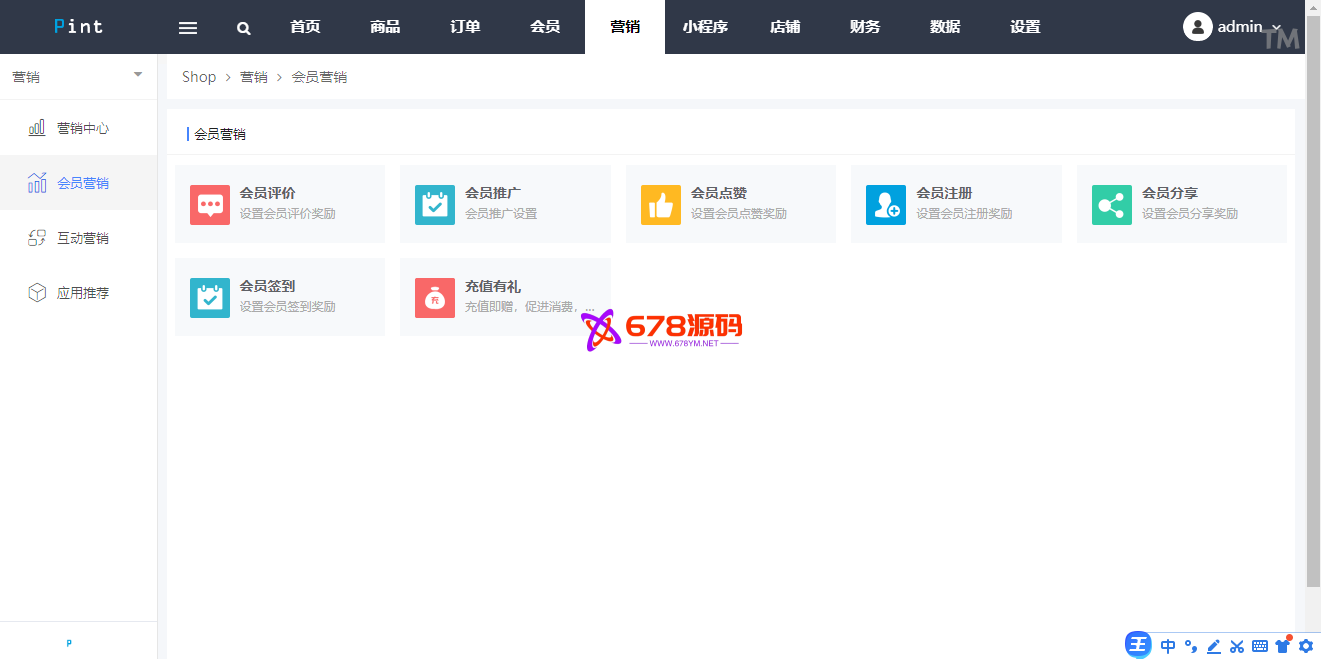
Task: Click the red 会员评价 chat icon
Action: 209,205
